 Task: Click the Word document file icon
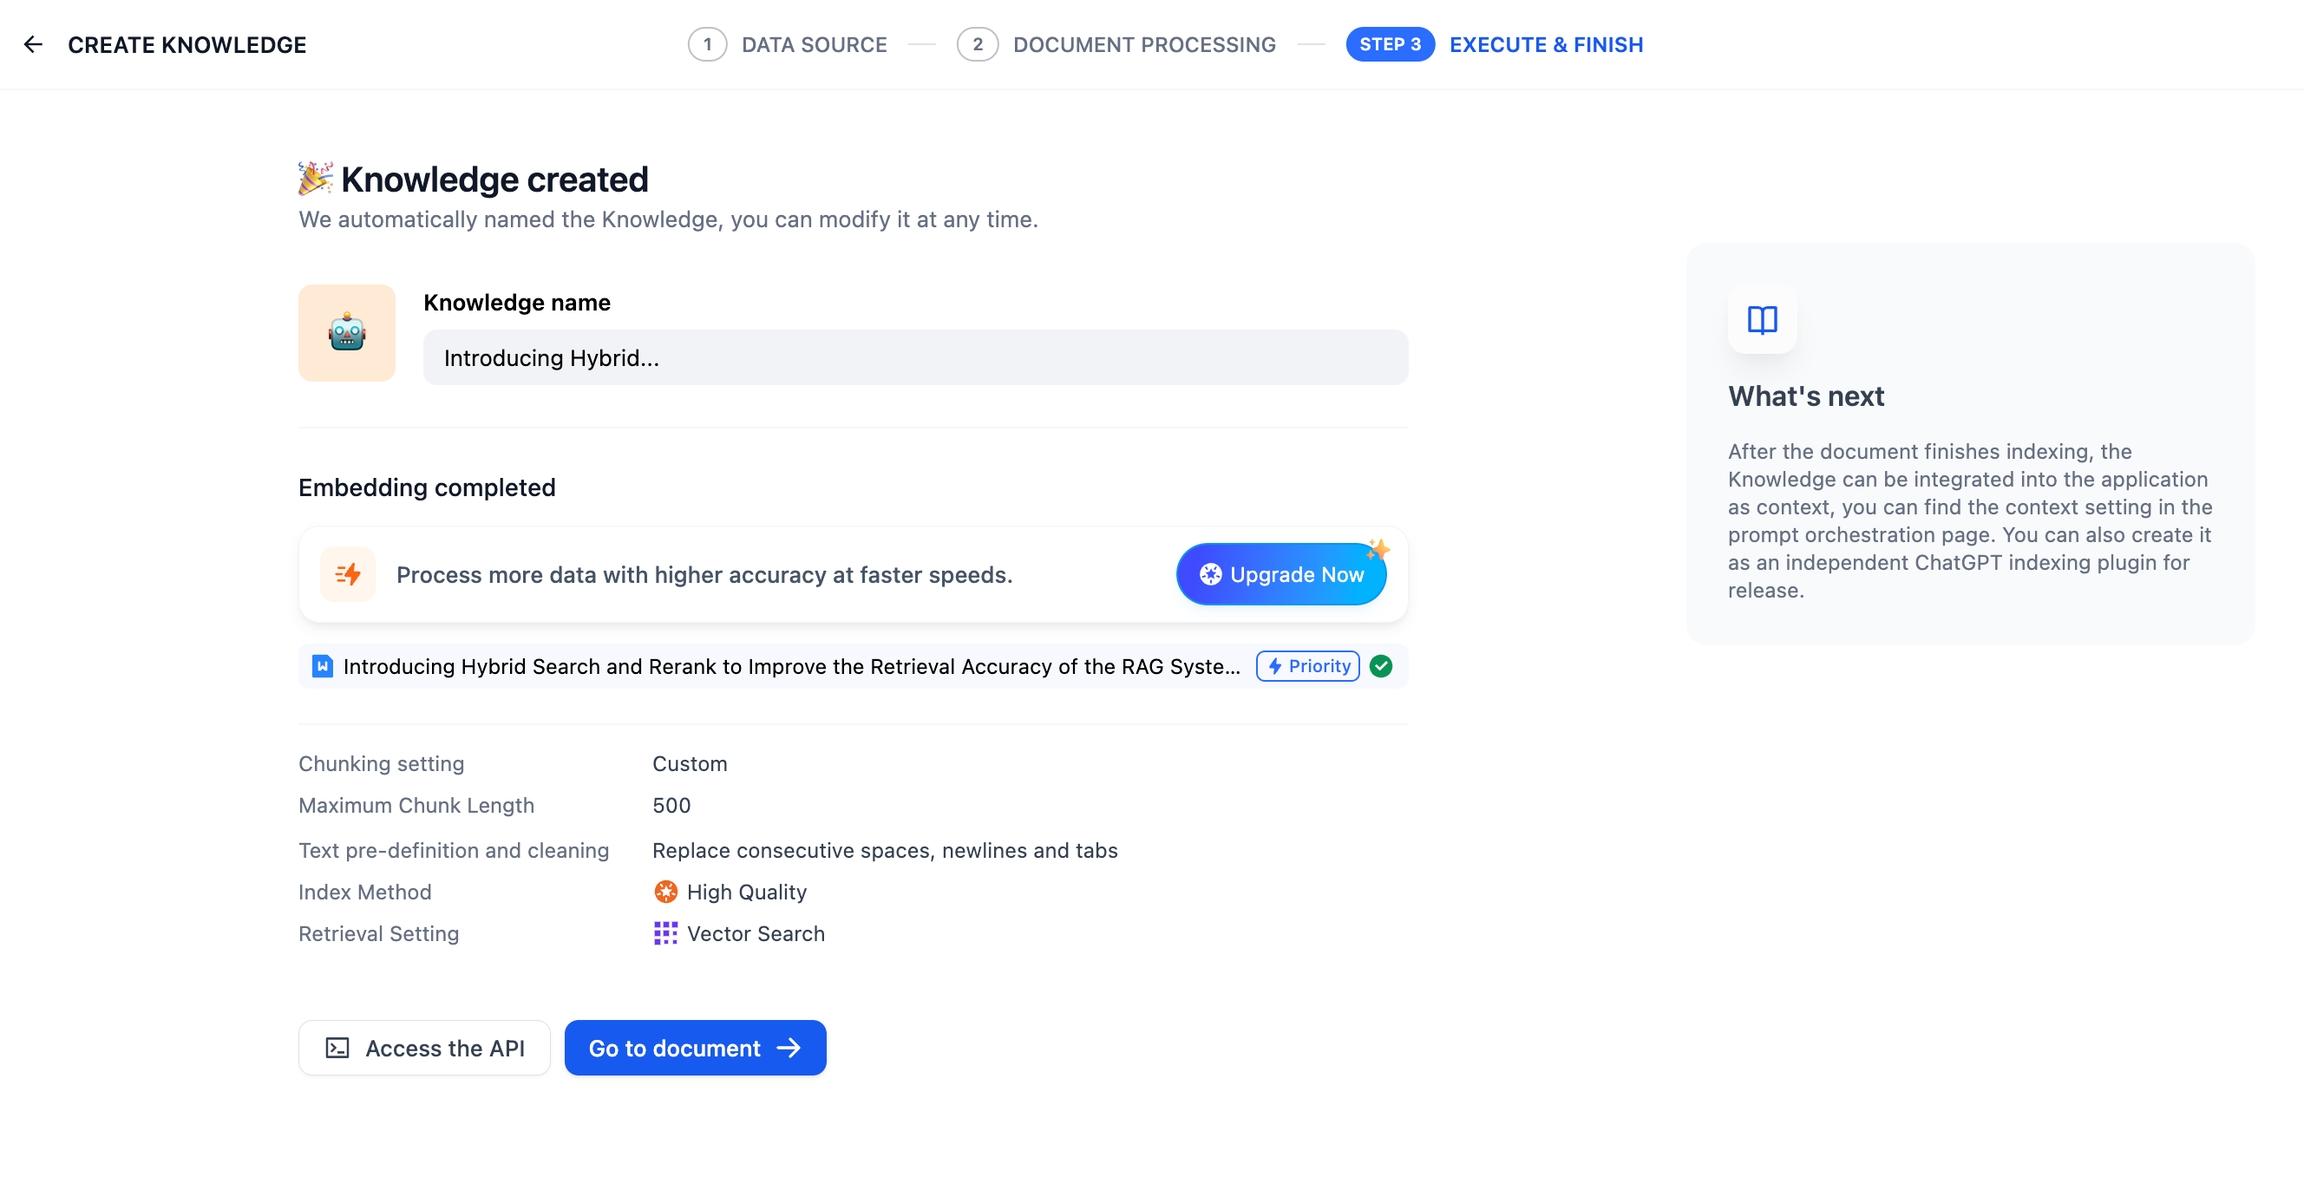322,666
